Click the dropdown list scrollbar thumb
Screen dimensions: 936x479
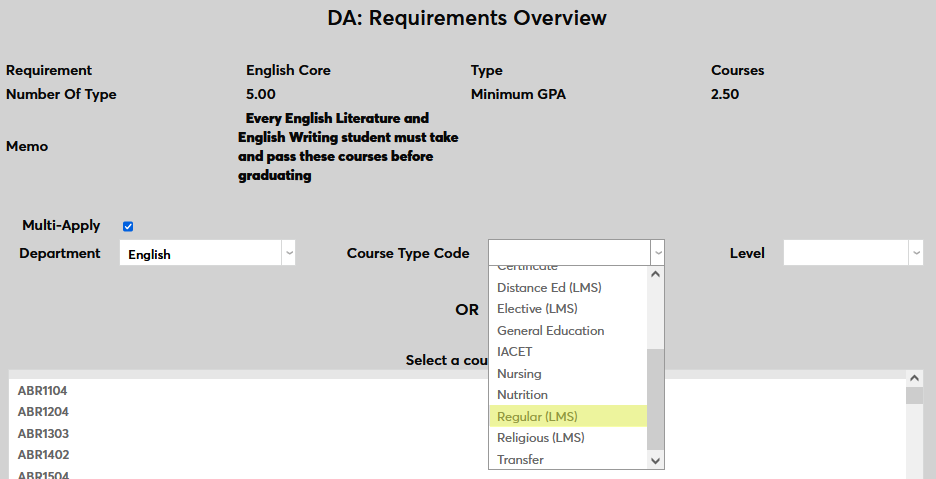click(655, 400)
